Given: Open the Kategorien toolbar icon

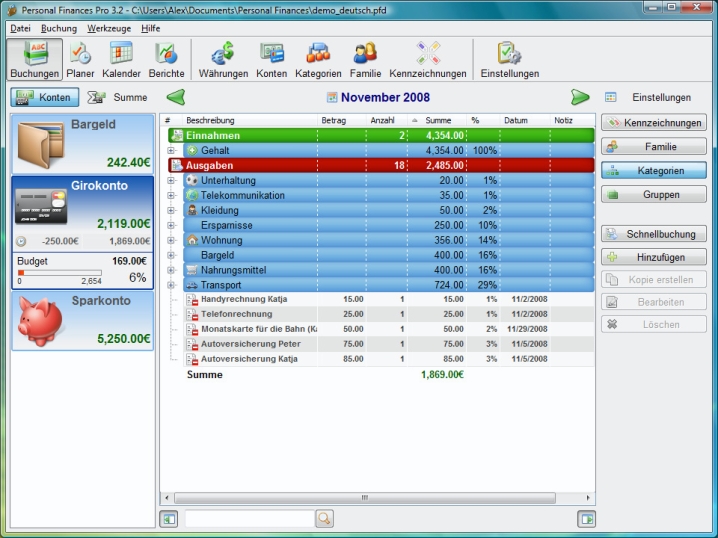Looking at the screenshot, I should [x=318, y=60].
